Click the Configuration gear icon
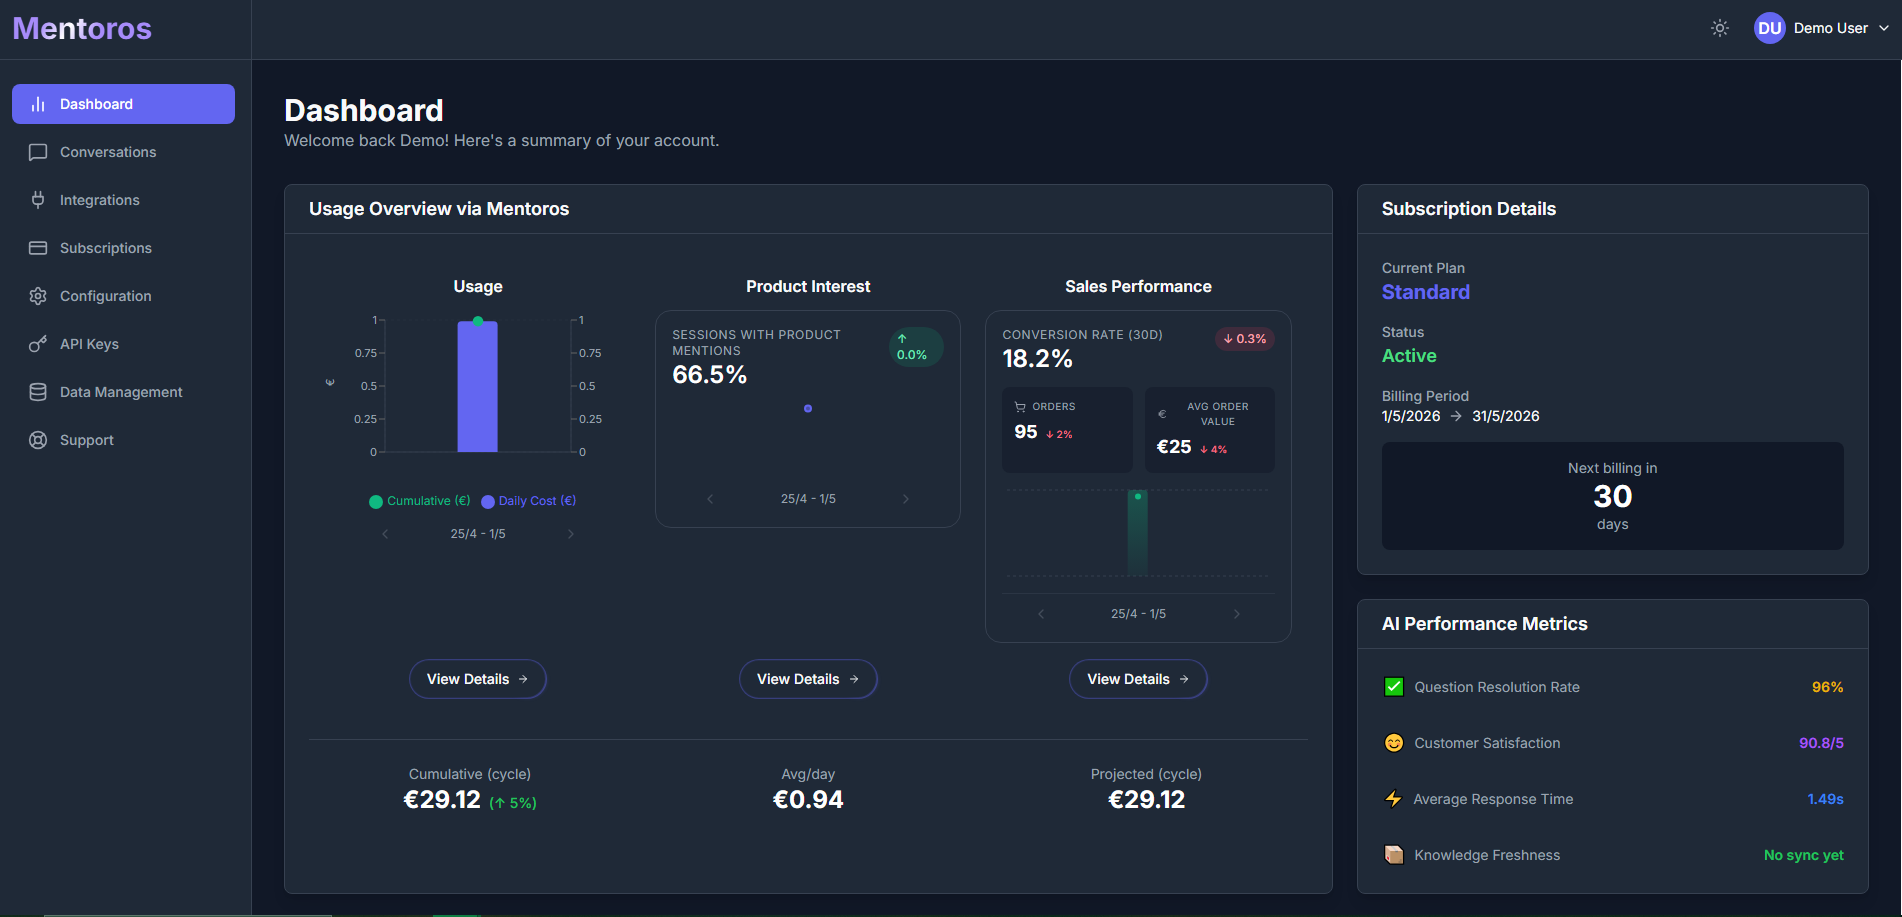The image size is (1902, 917). coord(38,296)
